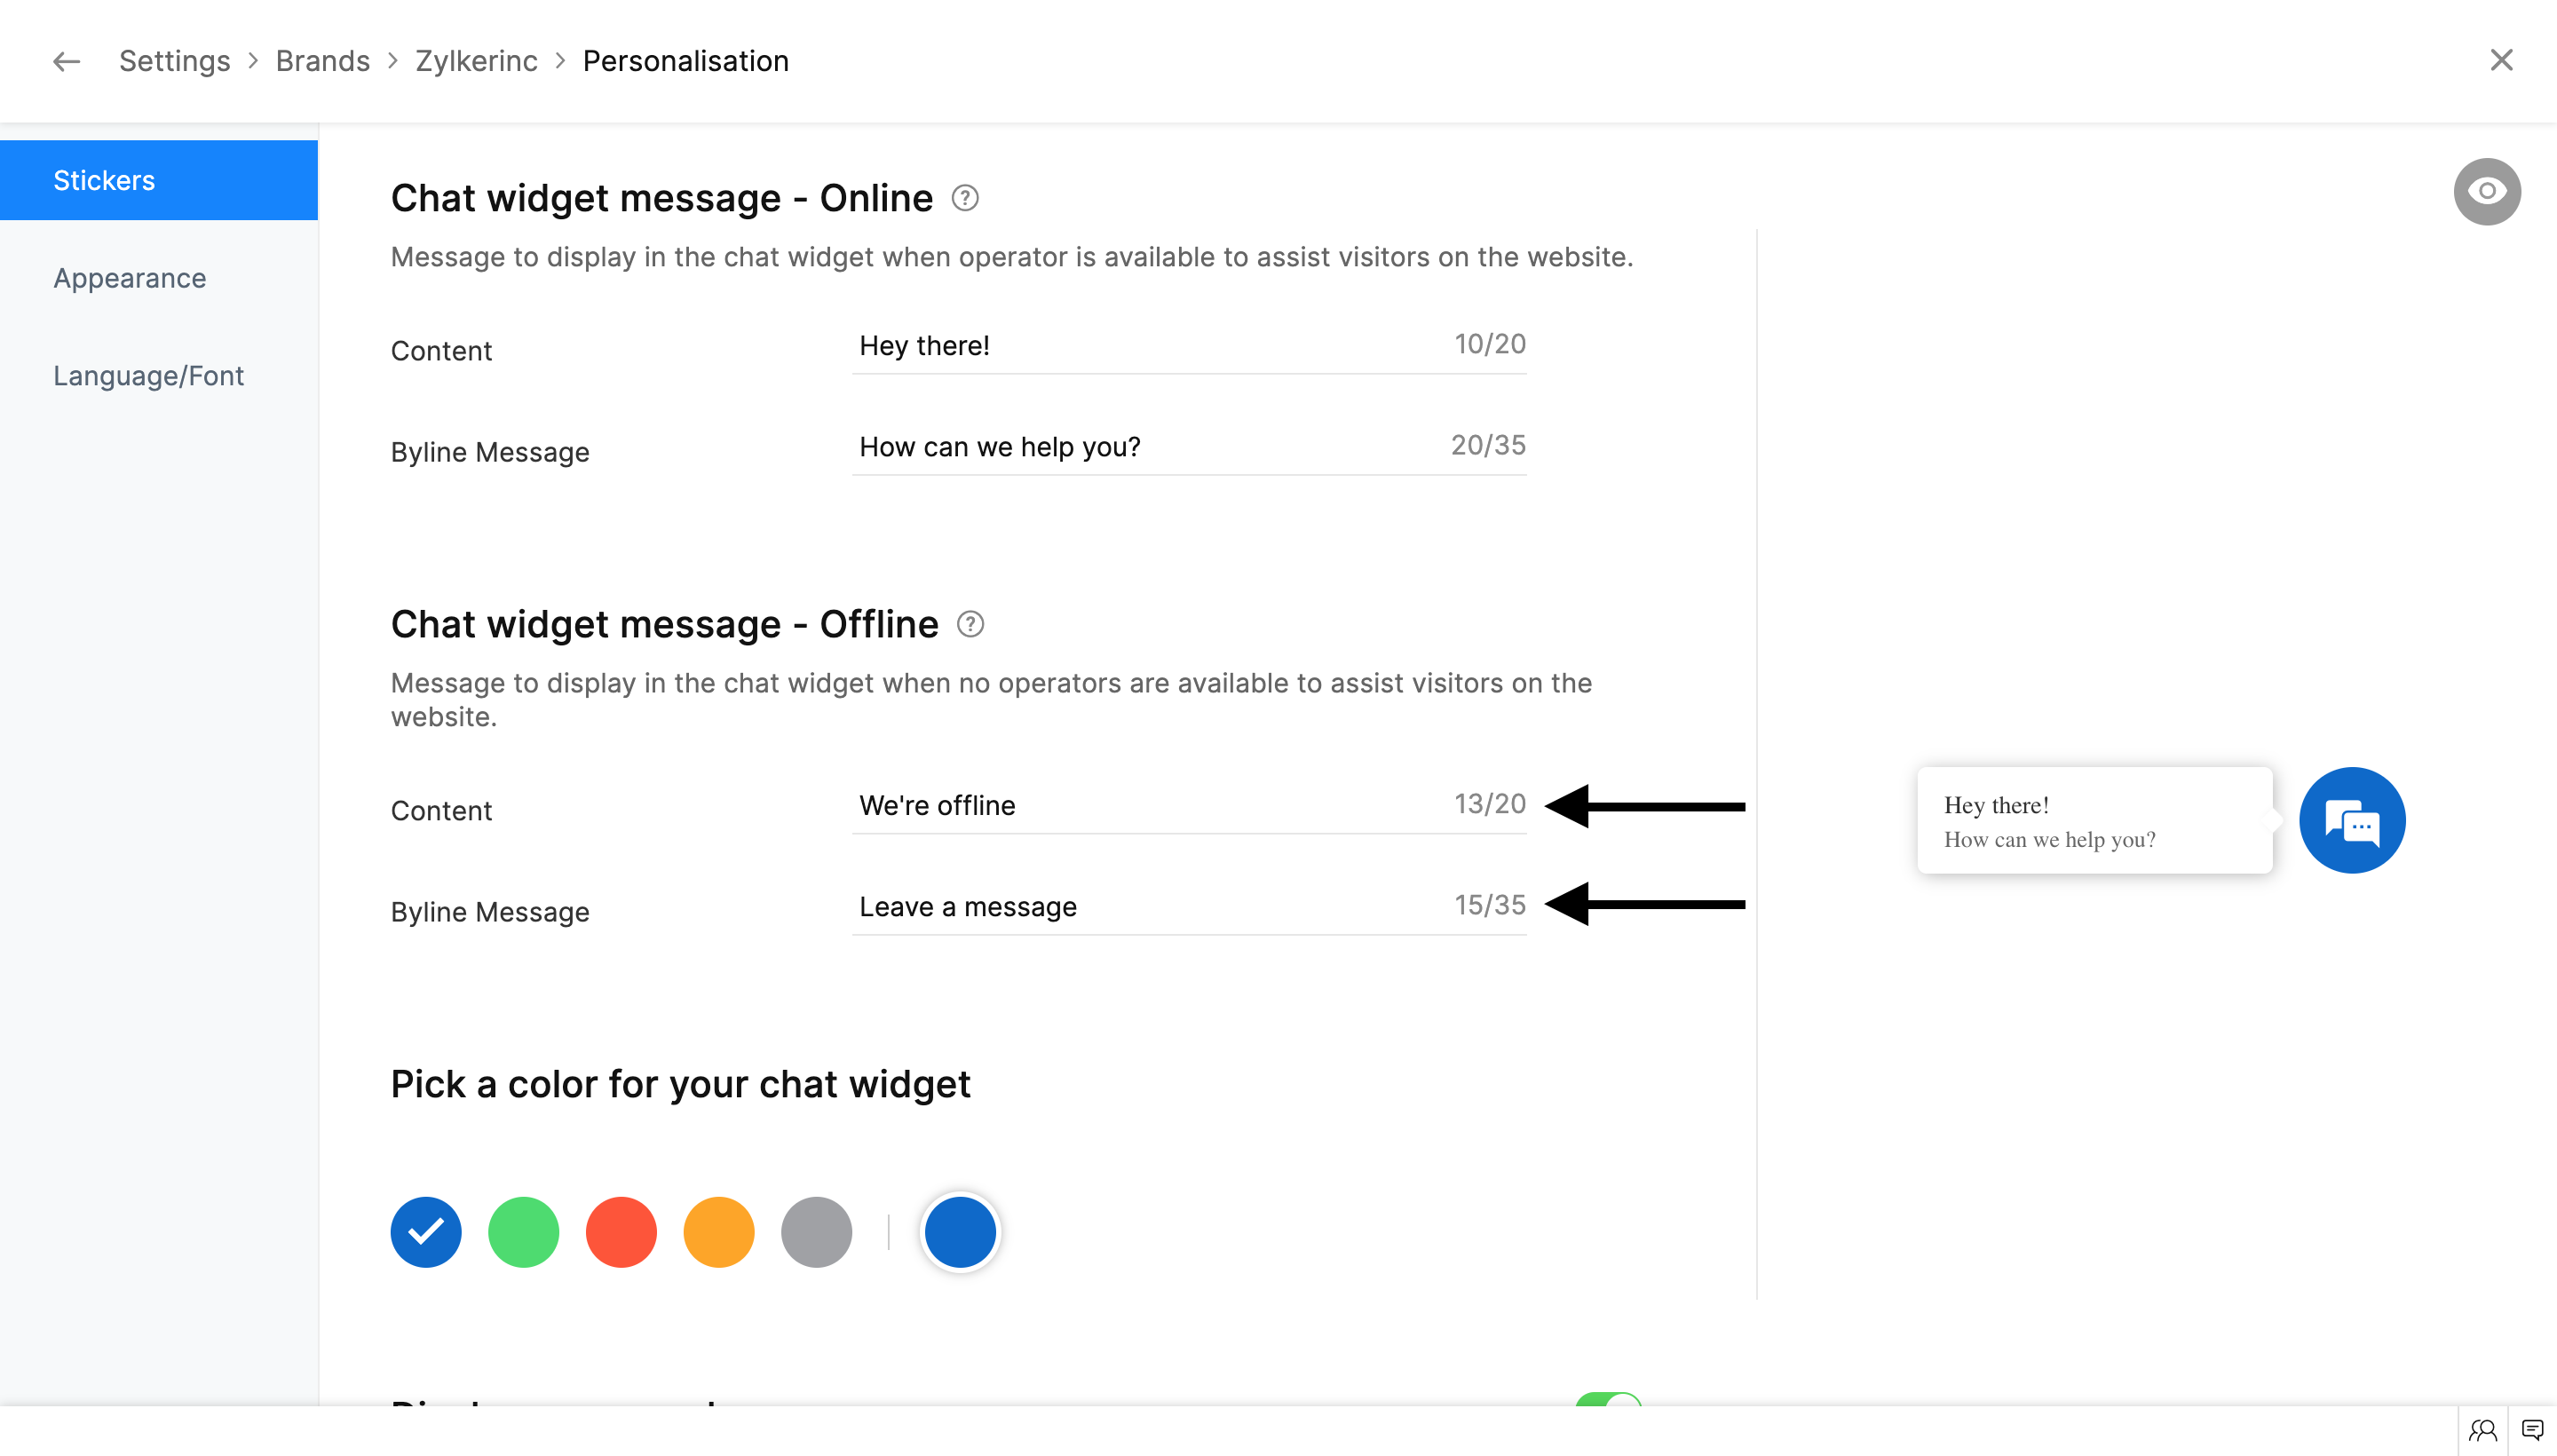Pick the green widget color
2557x1456 pixels.
(523, 1232)
